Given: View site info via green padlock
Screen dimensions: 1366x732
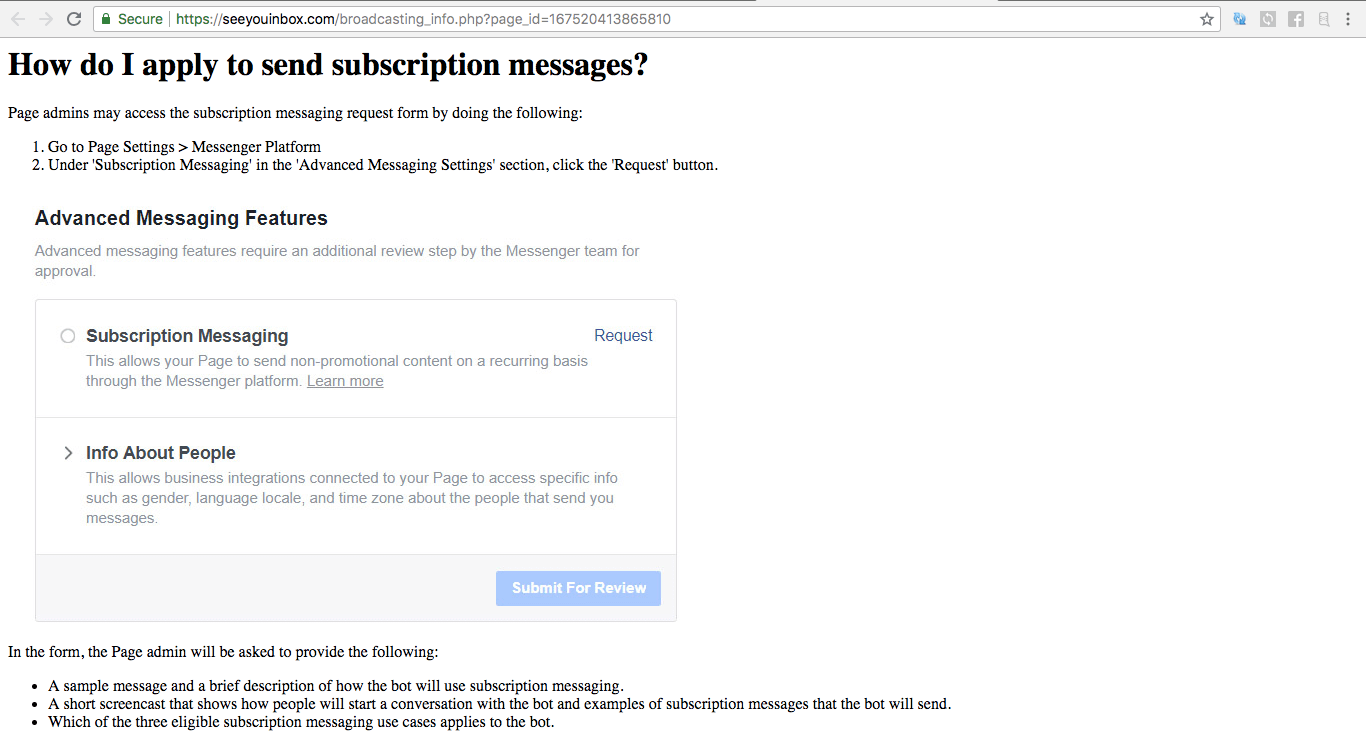Looking at the screenshot, I should [106, 19].
